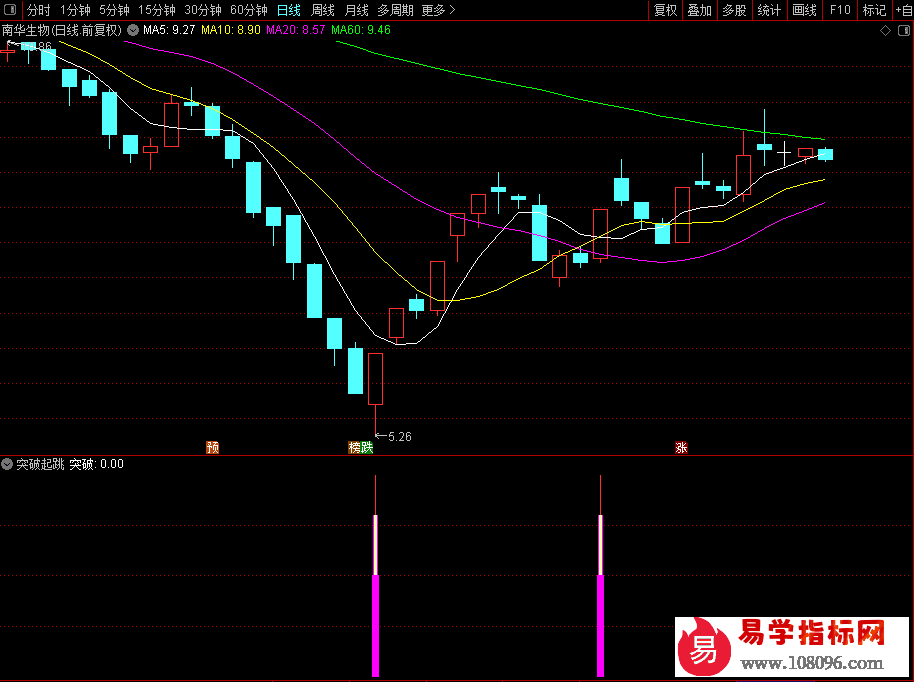Screen dimensions: 914x682
Task: Click the 5.26 low price label
Action: point(399,437)
